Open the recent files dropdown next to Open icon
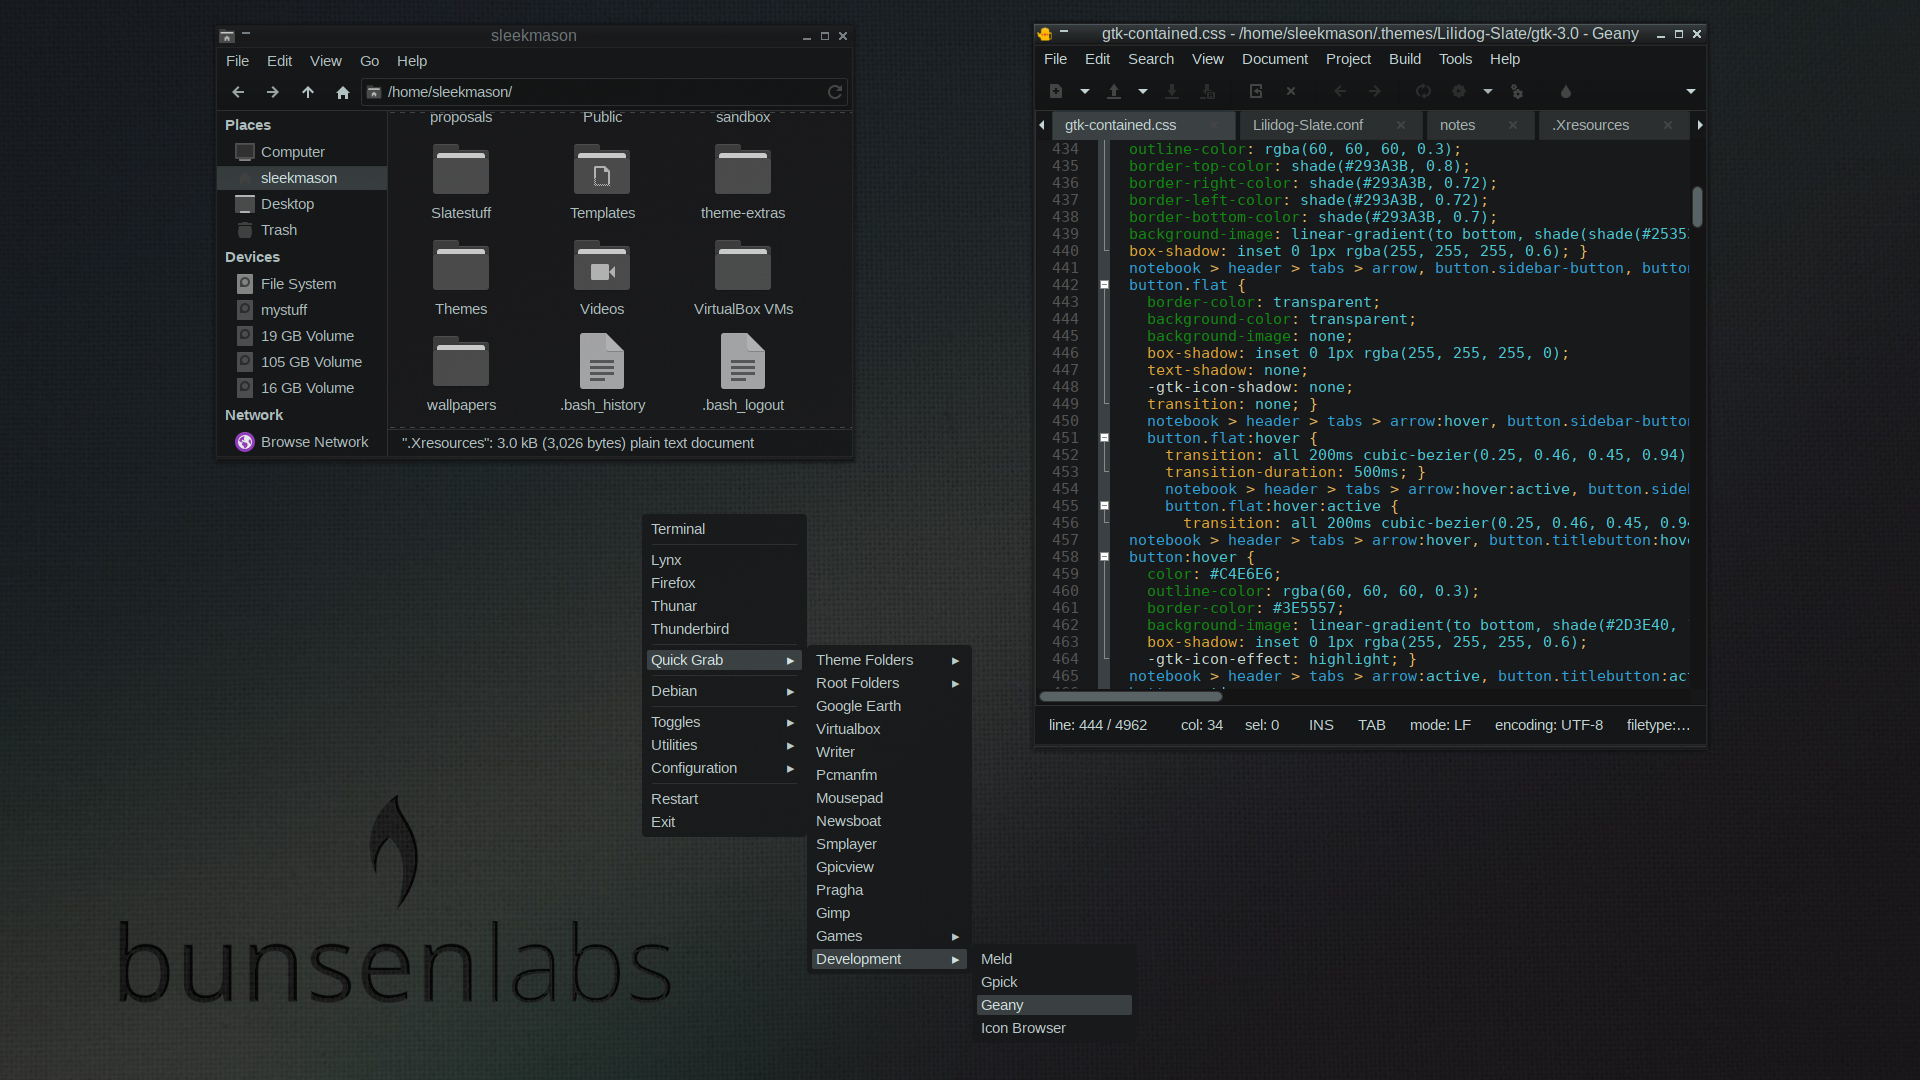The image size is (1920, 1080). pos(1143,91)
